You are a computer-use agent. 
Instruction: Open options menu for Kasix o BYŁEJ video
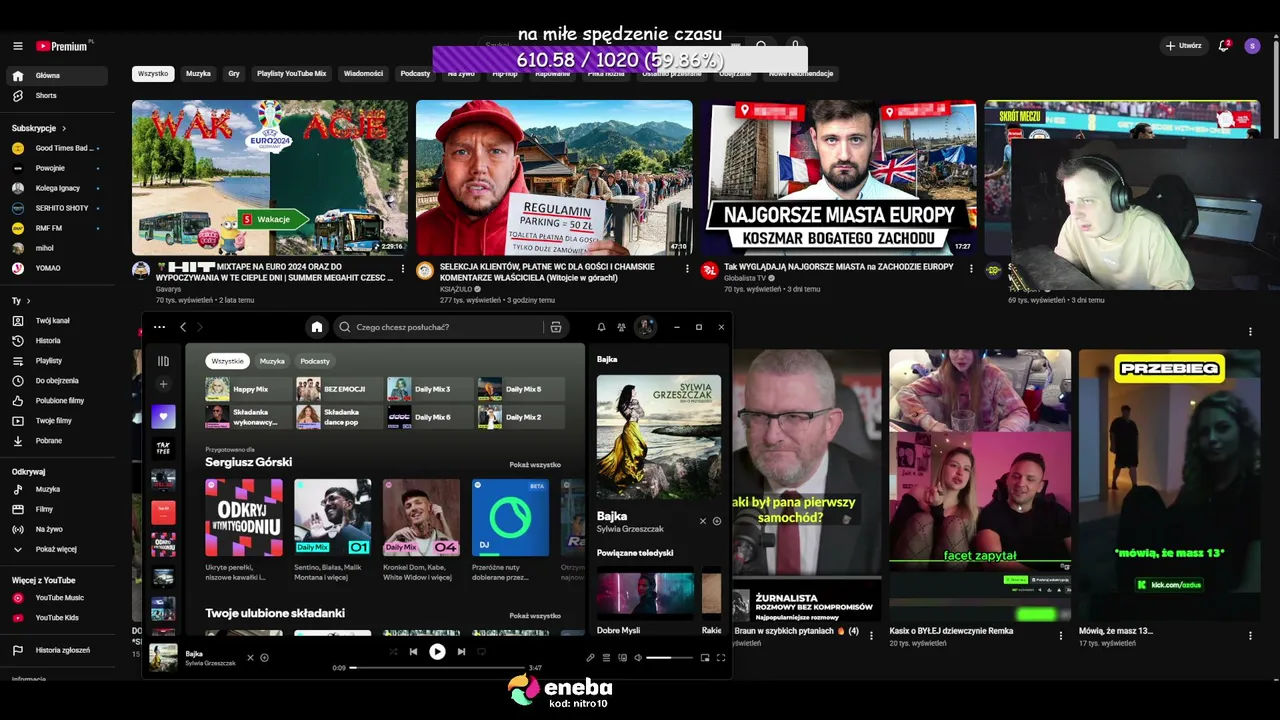(1061, 635)
